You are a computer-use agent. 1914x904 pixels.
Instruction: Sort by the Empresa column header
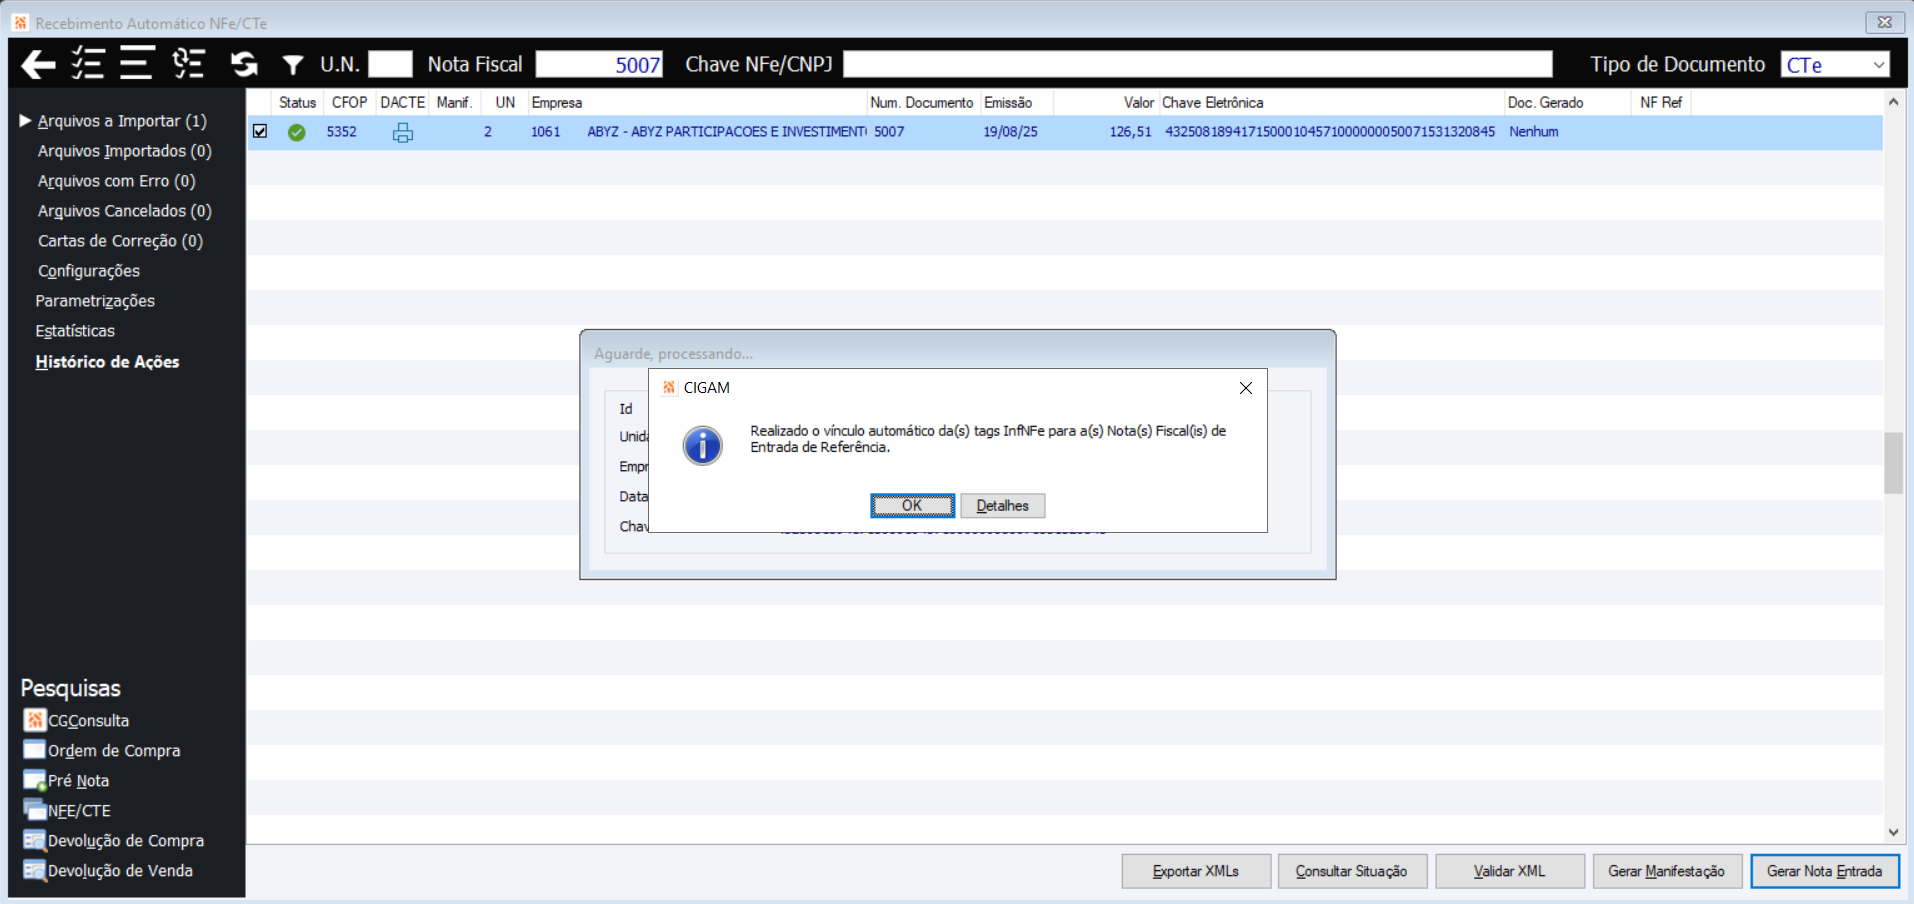(x=697, y=102)
